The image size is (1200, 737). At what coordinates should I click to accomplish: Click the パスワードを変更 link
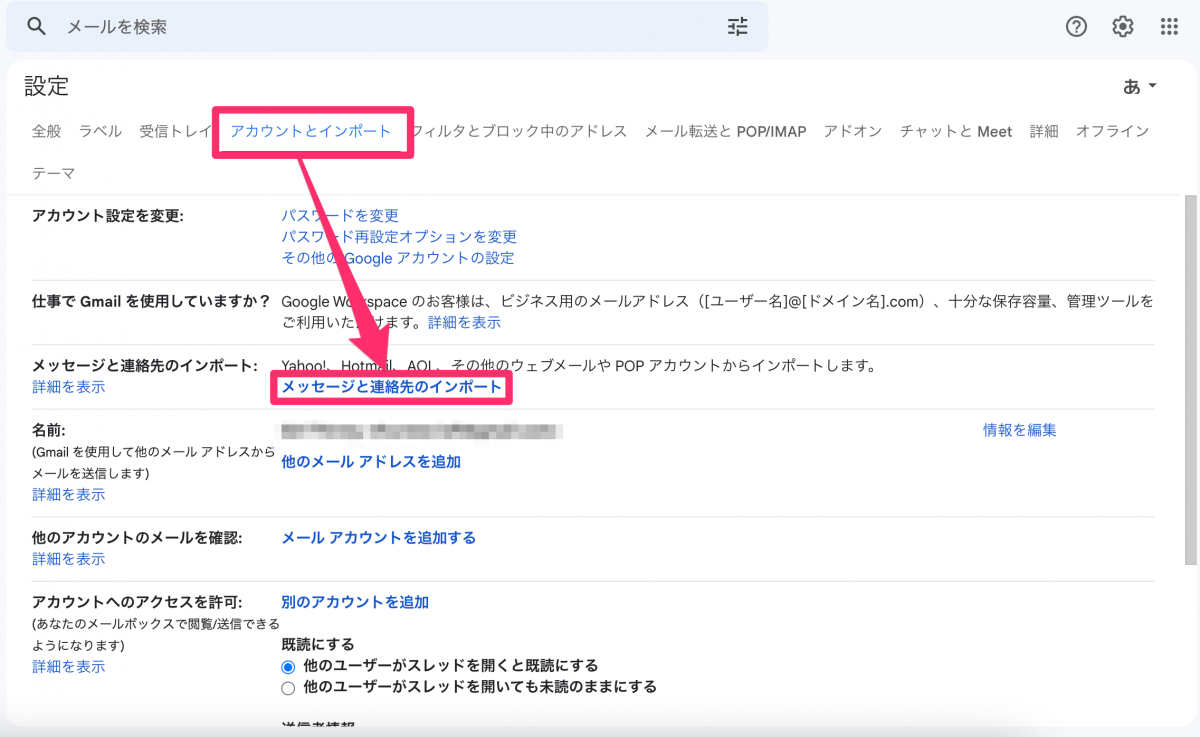pyautogui.click(x=340, y=215)
